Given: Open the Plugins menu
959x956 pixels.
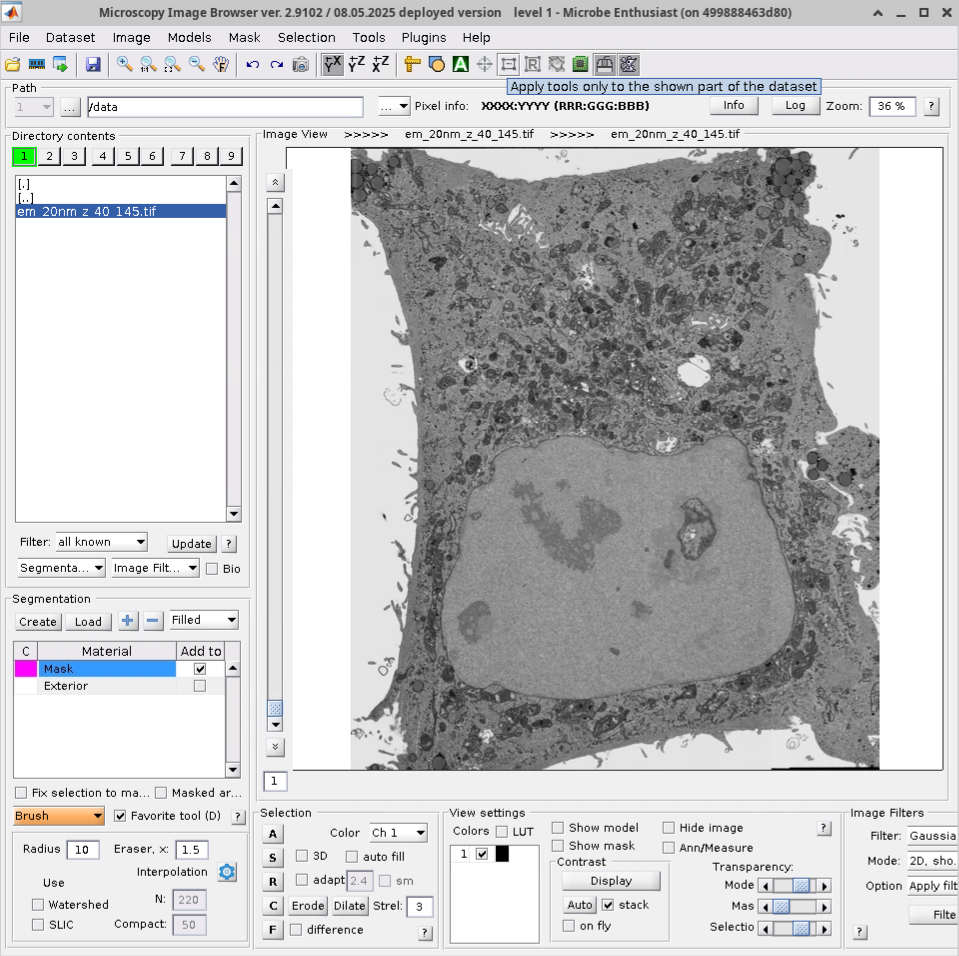Looking at the screenshot, I should click(x=423, y=37).
